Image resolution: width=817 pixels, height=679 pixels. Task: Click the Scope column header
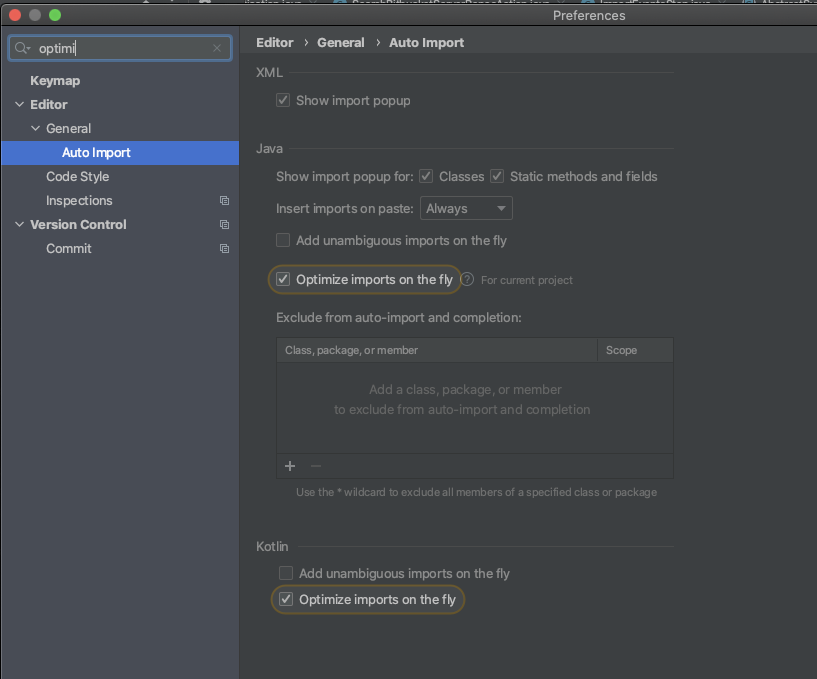[635, 350]
